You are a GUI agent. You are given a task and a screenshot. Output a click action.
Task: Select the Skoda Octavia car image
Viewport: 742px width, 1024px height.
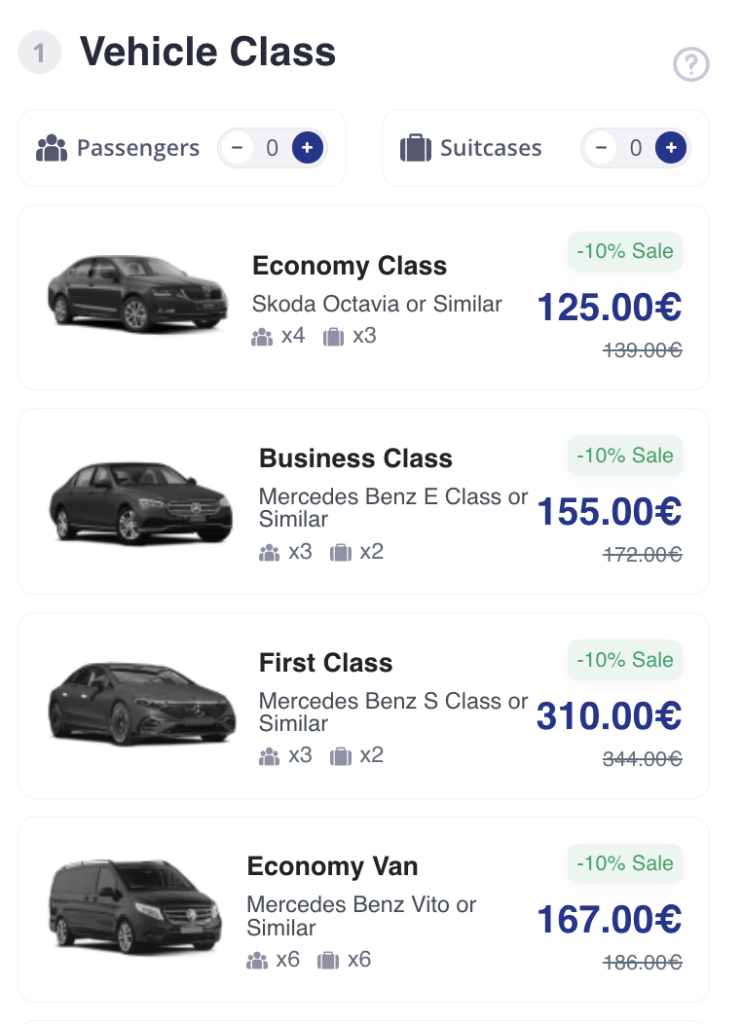pos(137,293)
